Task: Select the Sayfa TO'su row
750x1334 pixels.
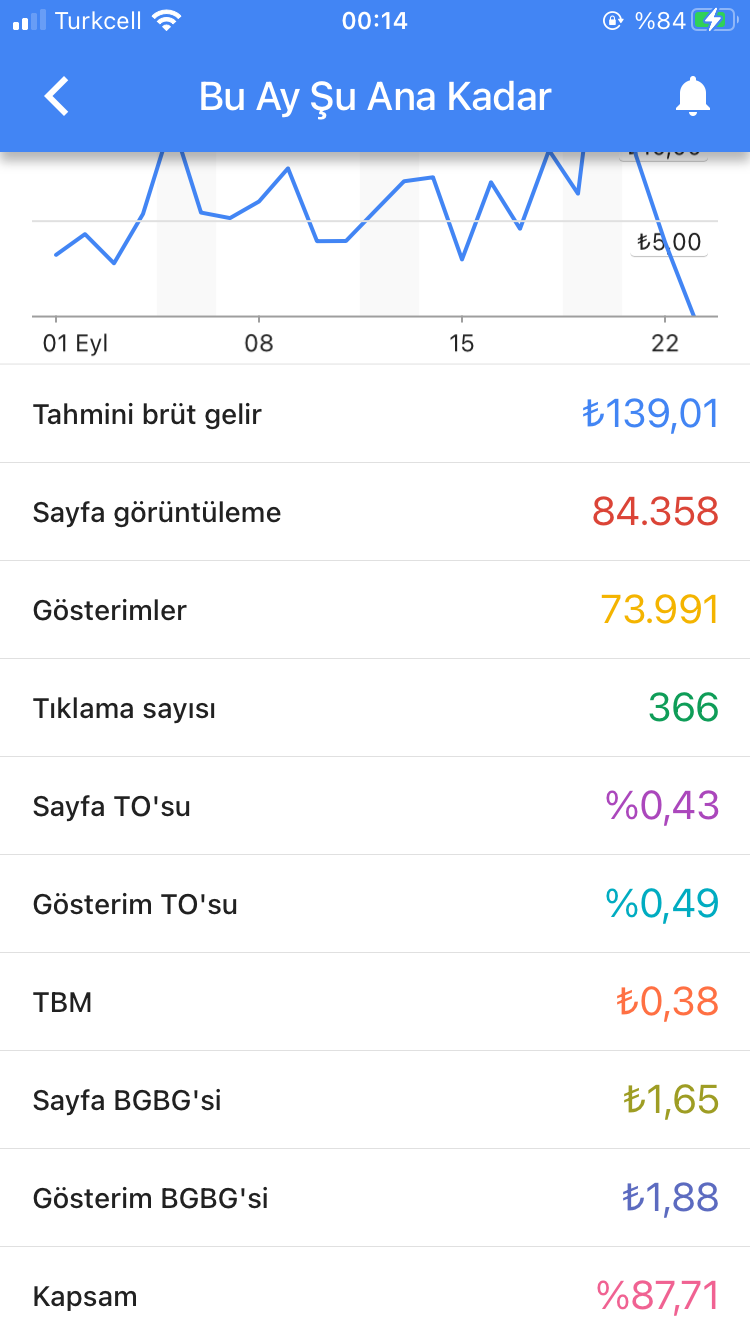Action: [x=375, y=806]
